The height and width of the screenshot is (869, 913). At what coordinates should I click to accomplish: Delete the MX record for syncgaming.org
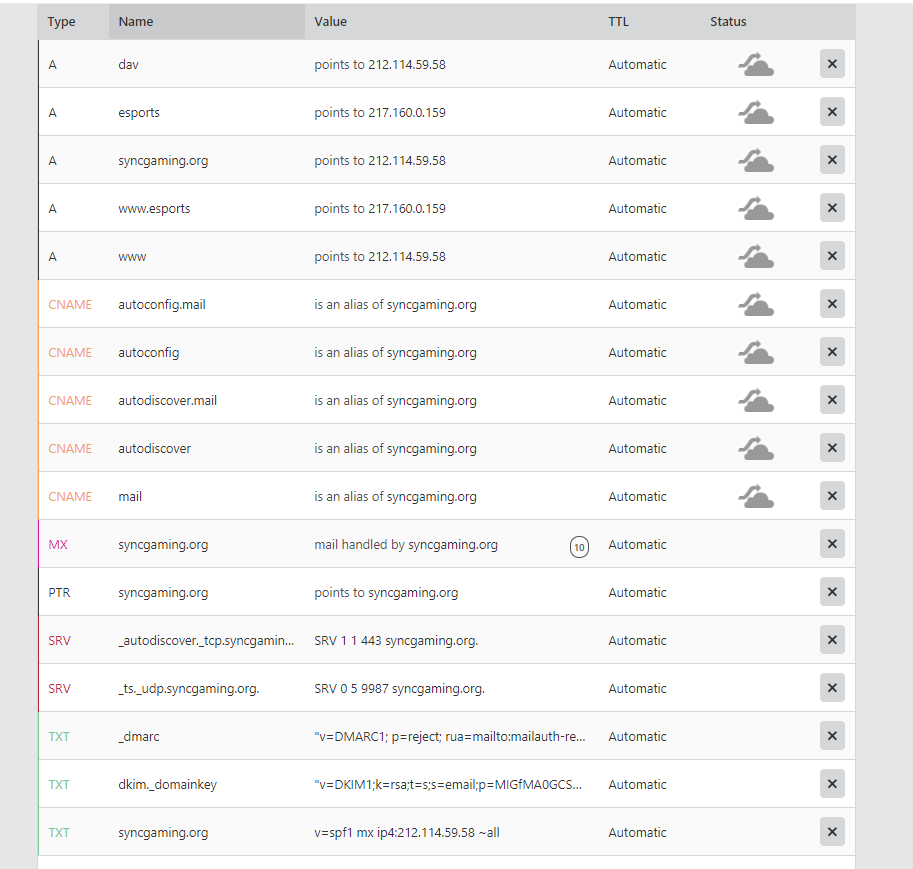pos(832,543)
